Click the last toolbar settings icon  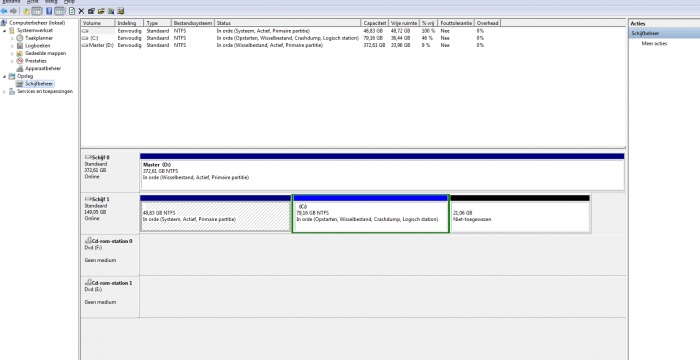pos(121,11)
